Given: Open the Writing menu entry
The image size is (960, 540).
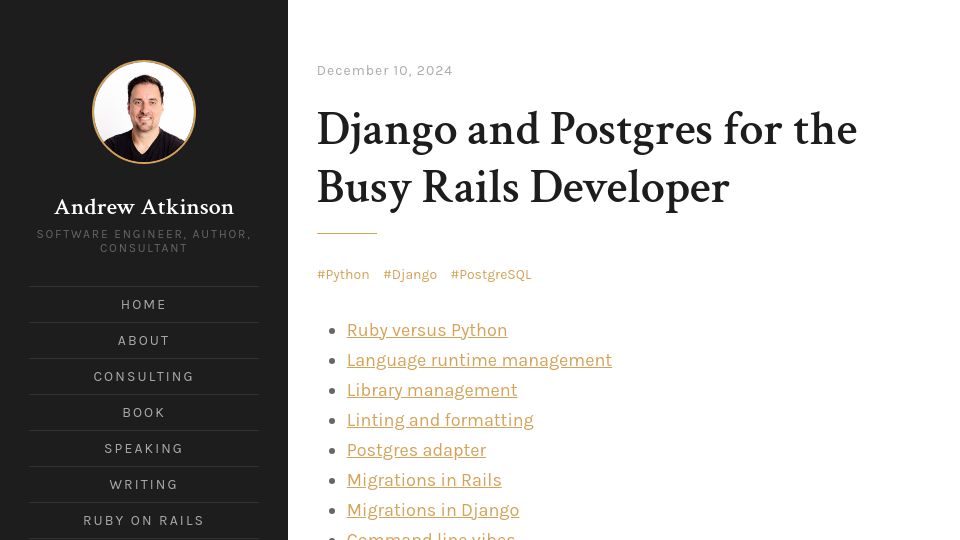Looking at the screenshot, I should (x=144, y=485).
